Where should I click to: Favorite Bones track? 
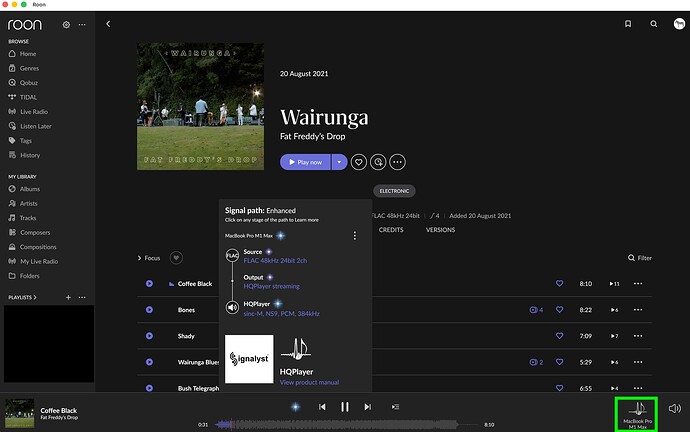[x=559, y=310]
